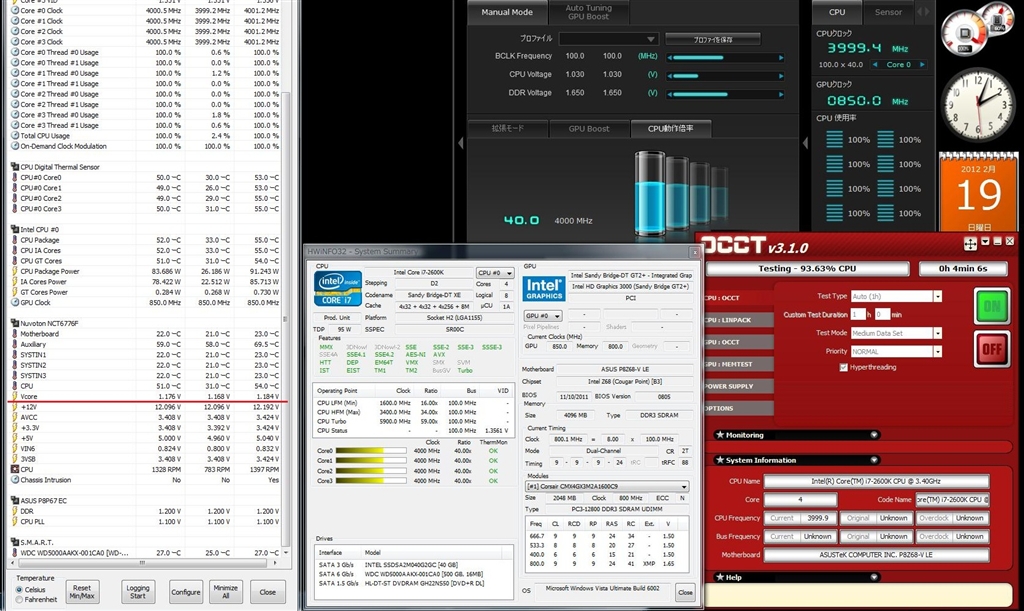Select the Fahrenheit temperature radio button
Screen dimensions: 1024x611
[19, 599]
